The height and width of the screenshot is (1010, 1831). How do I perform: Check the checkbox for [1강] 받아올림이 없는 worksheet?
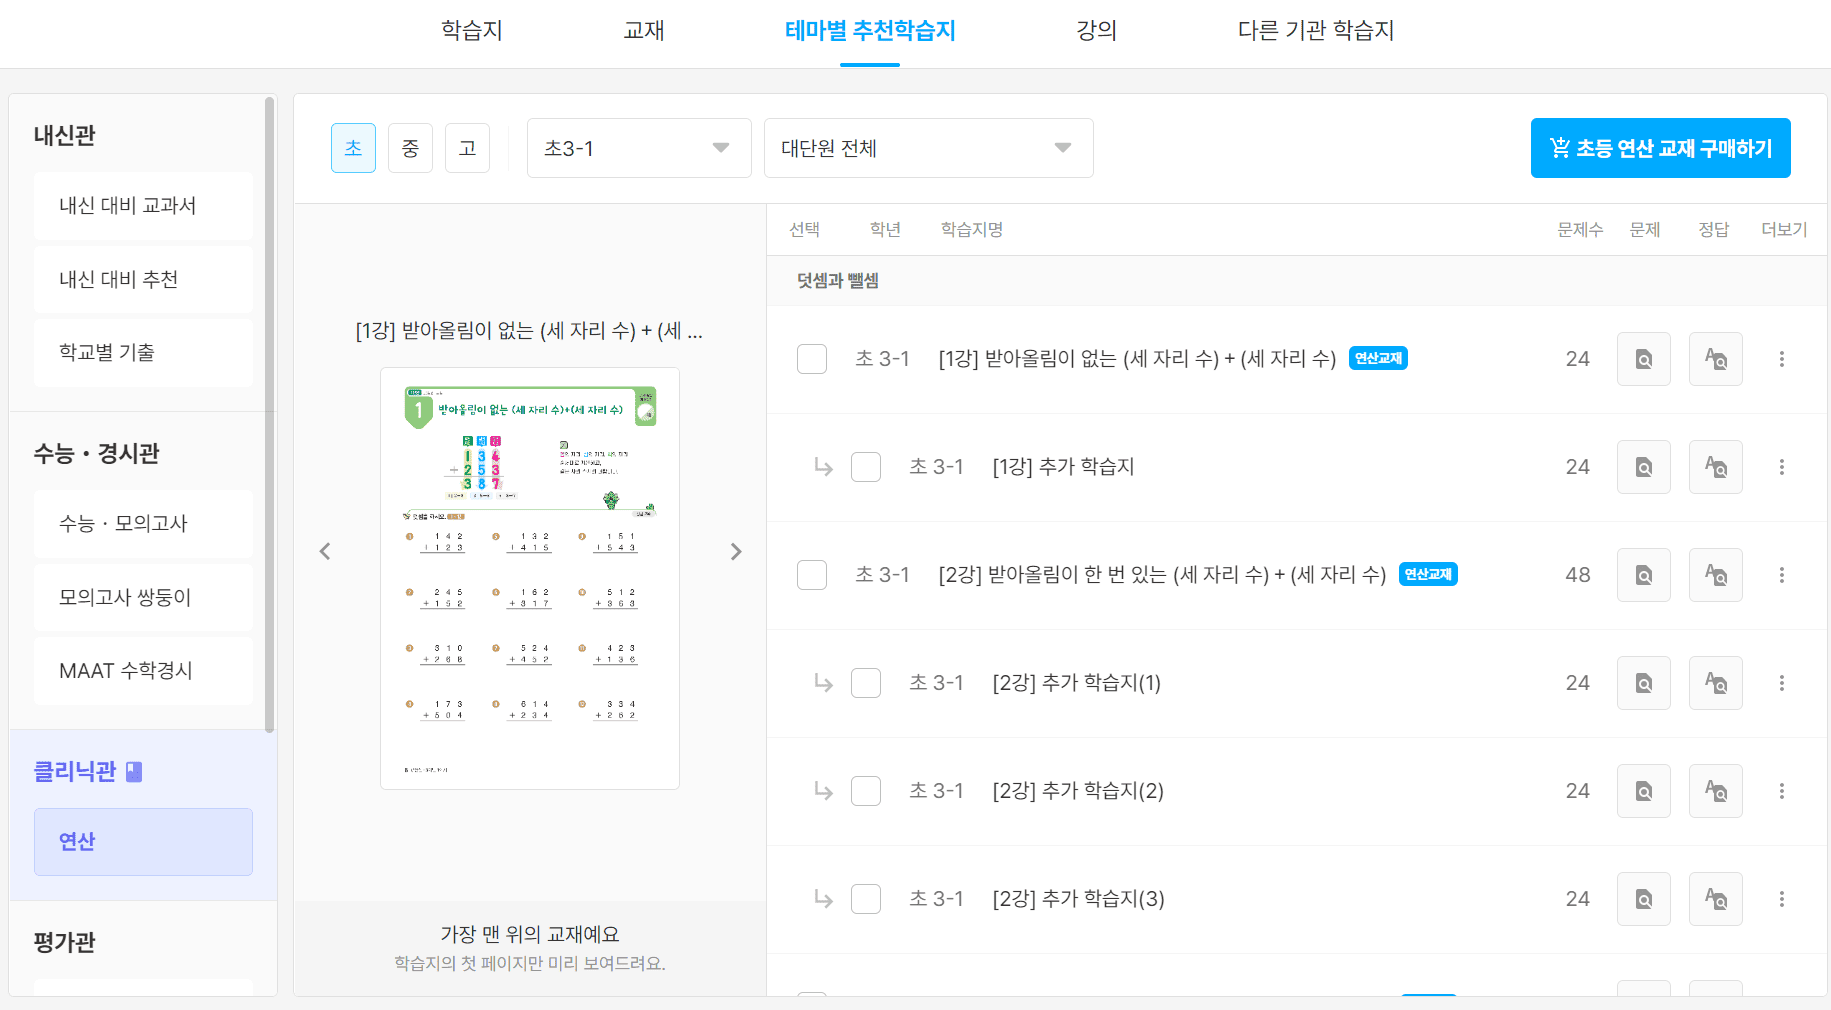(812, 358)
